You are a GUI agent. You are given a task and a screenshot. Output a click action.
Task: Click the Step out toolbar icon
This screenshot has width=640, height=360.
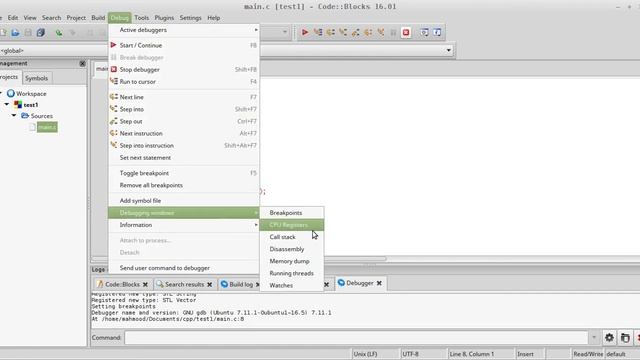click(356, 32)
